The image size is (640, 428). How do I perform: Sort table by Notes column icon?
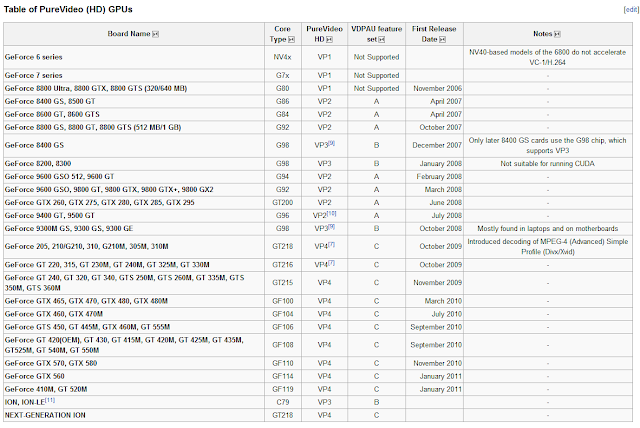(x=558, y=34)
